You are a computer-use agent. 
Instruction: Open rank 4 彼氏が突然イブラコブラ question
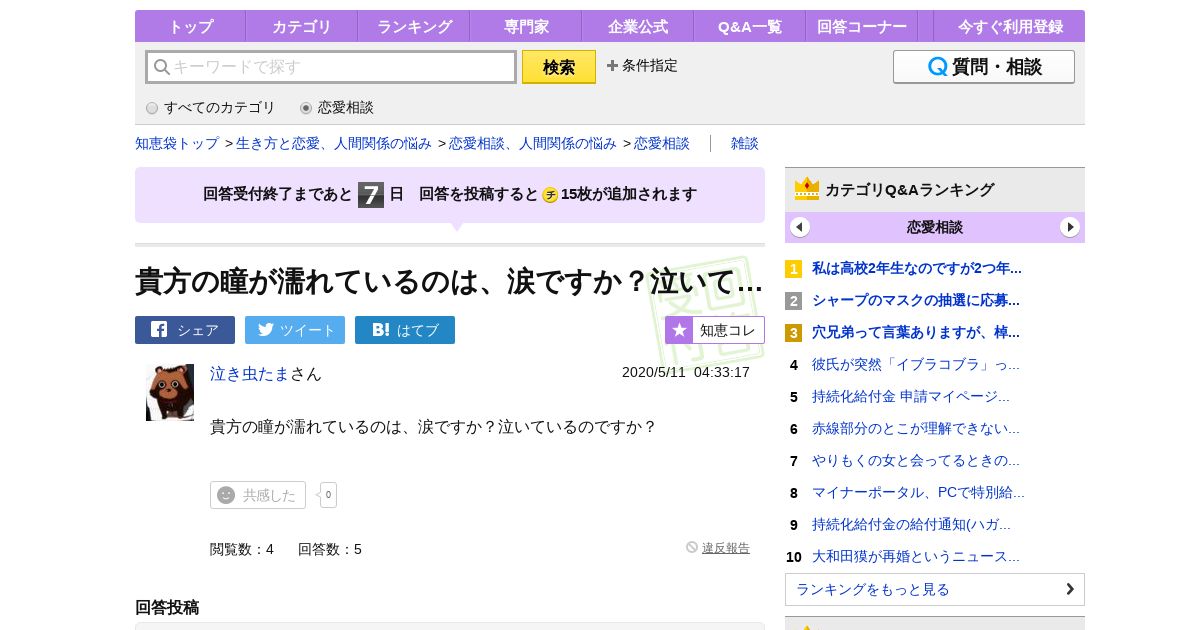(x=916, y=364)
